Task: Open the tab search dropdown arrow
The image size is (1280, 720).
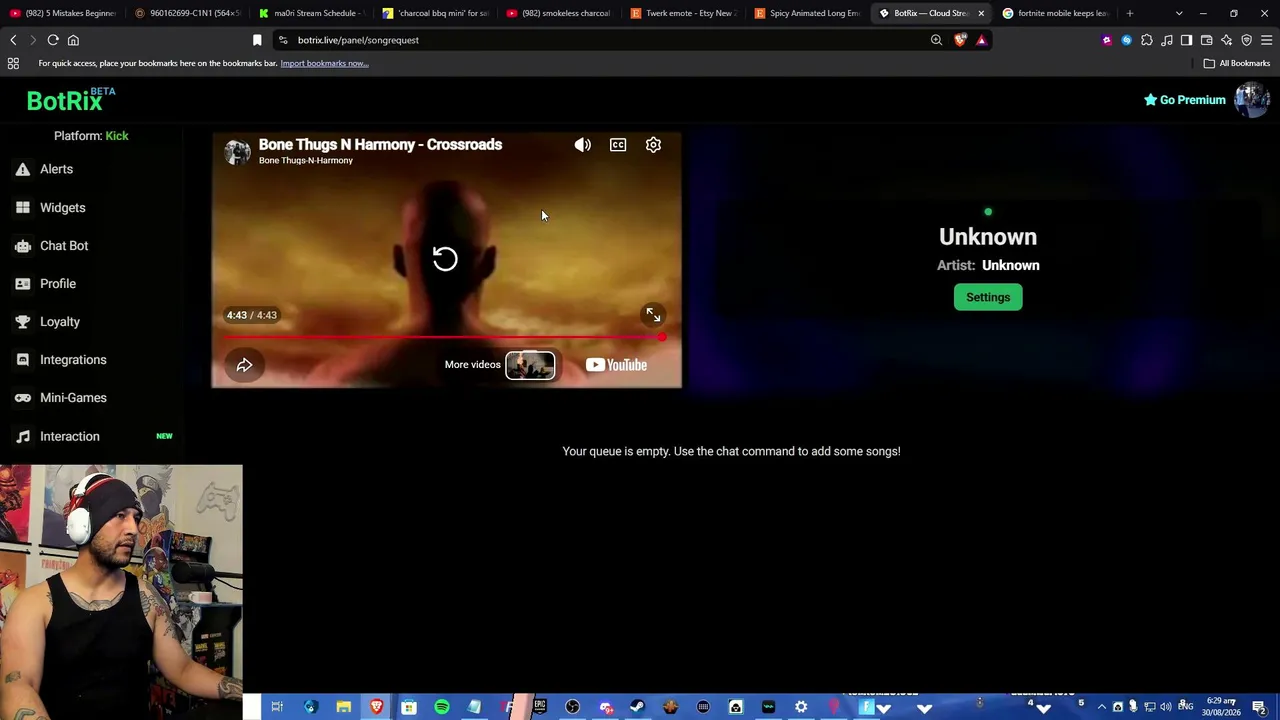Action: coord(1179,13)
